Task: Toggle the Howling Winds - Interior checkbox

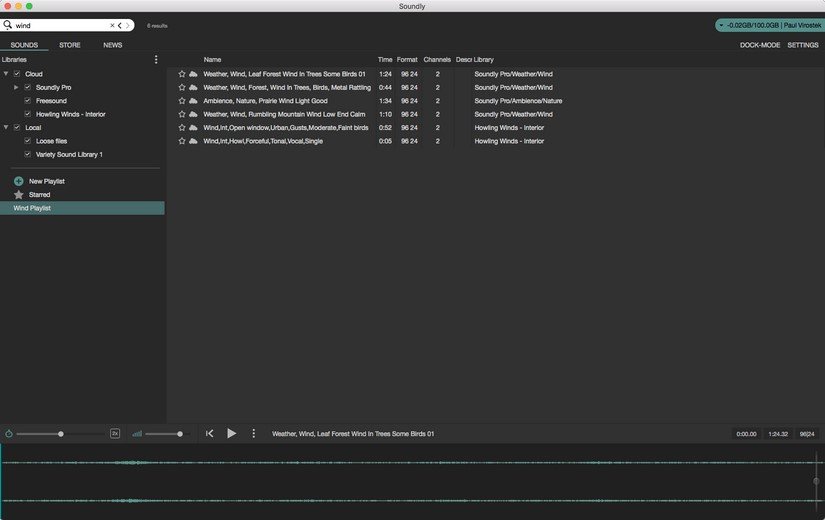Action: pos(27,114)
